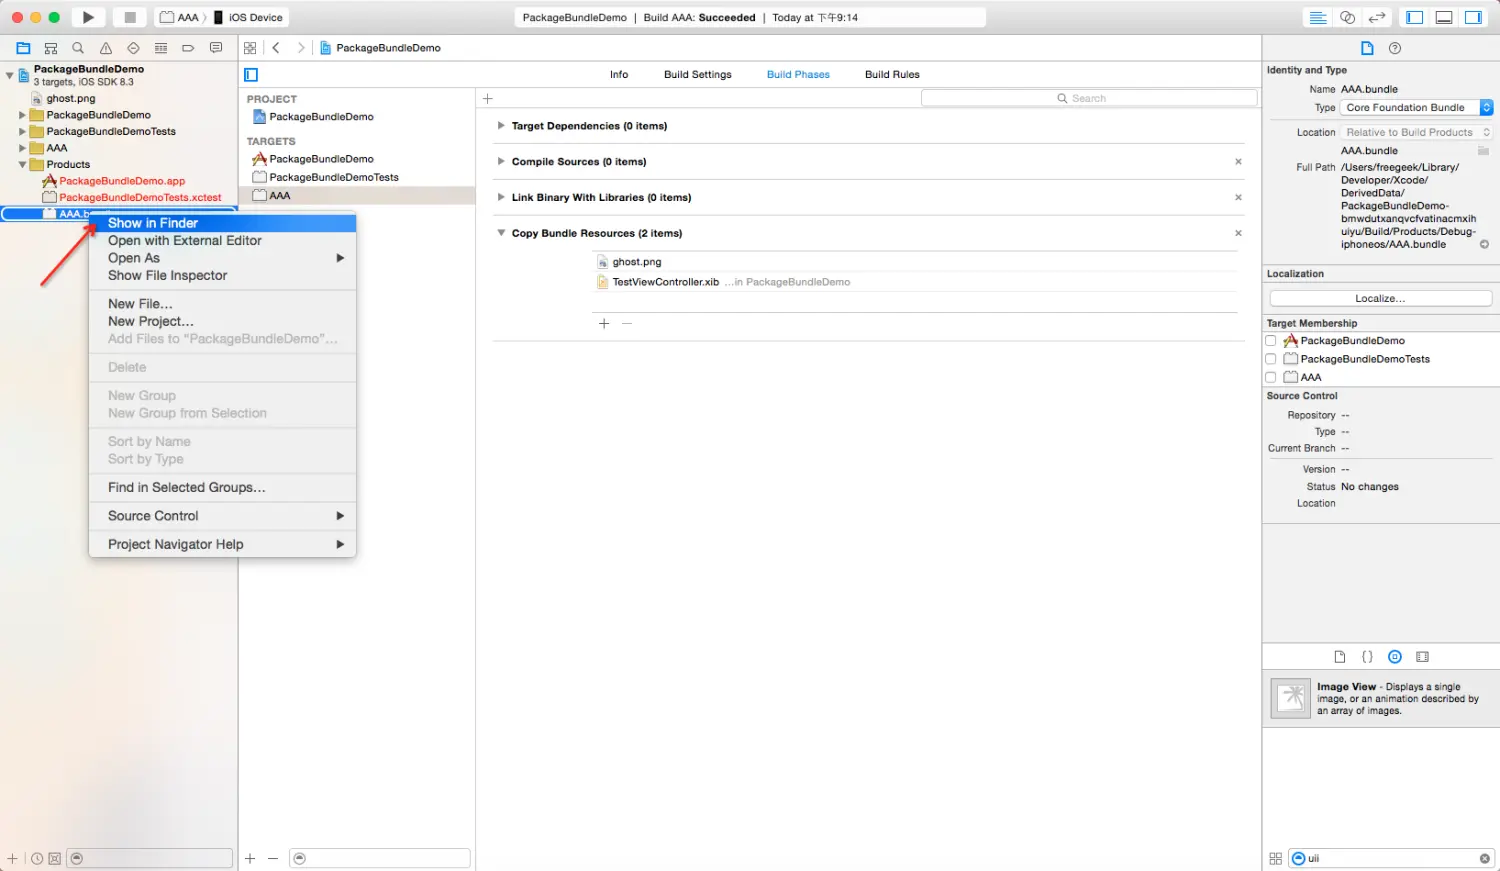Open the breakpoint navigator

pyautogui.click(x=188, y=48)
